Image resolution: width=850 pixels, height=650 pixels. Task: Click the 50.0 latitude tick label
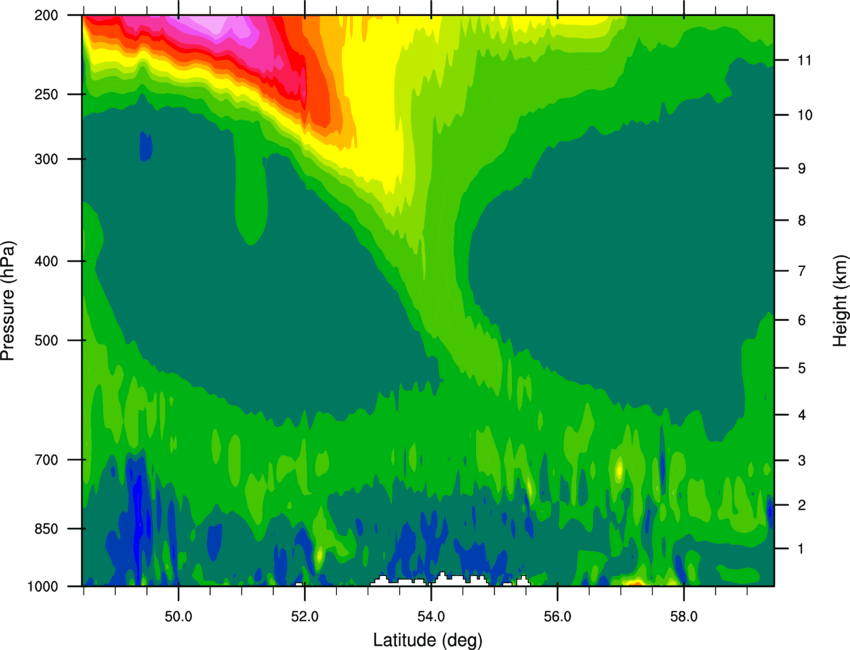(178, 617)
